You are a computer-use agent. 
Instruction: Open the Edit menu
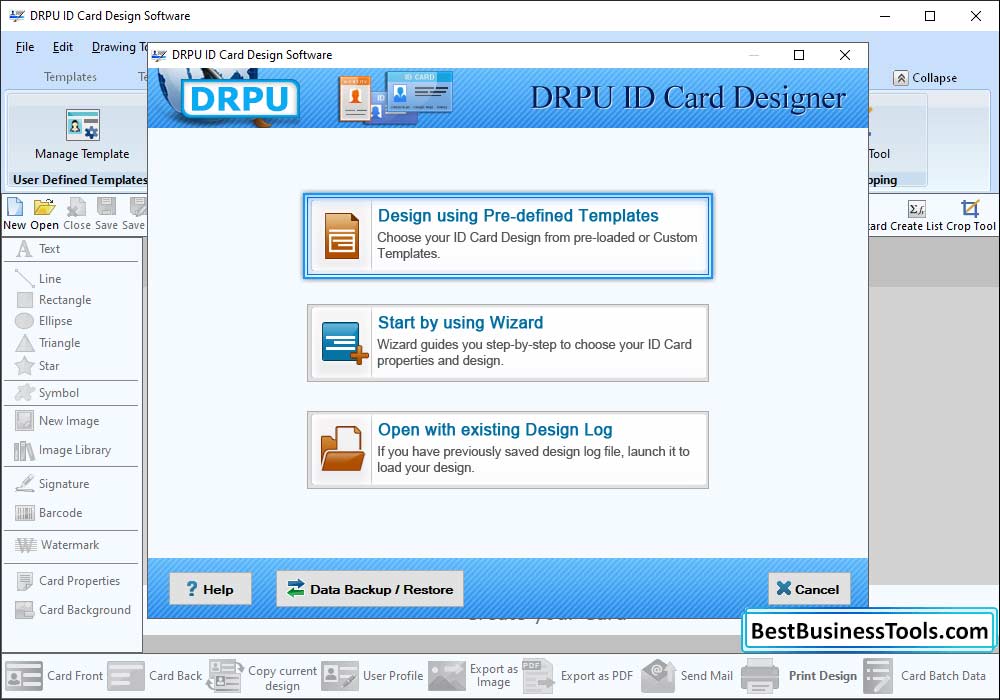pyautogui.click(x=62, y=47)
